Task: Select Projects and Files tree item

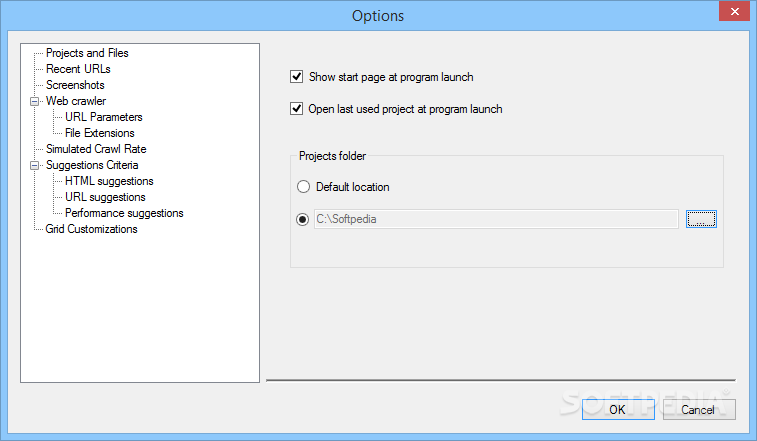Action: (87, 53)
